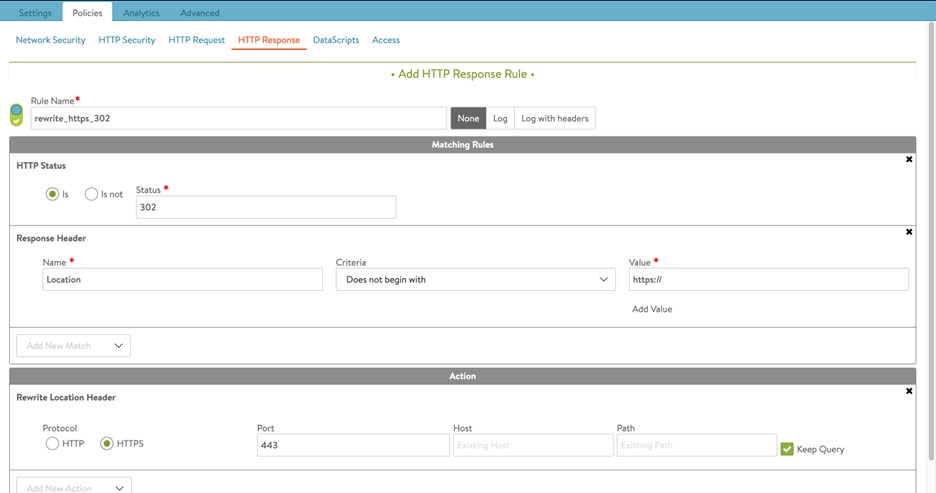The width and height of the screenshot is (936, 493).
Task: Expand the Add New Match dropdown
Action: point(74,346)
